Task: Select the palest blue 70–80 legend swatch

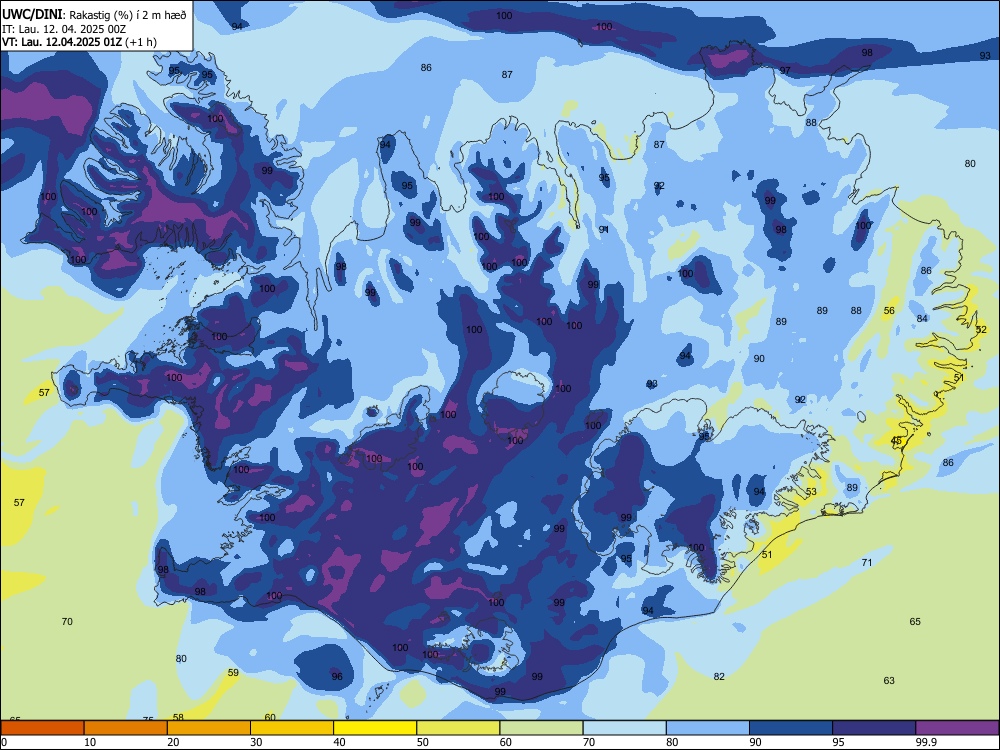Action: (x=625, y=728)
